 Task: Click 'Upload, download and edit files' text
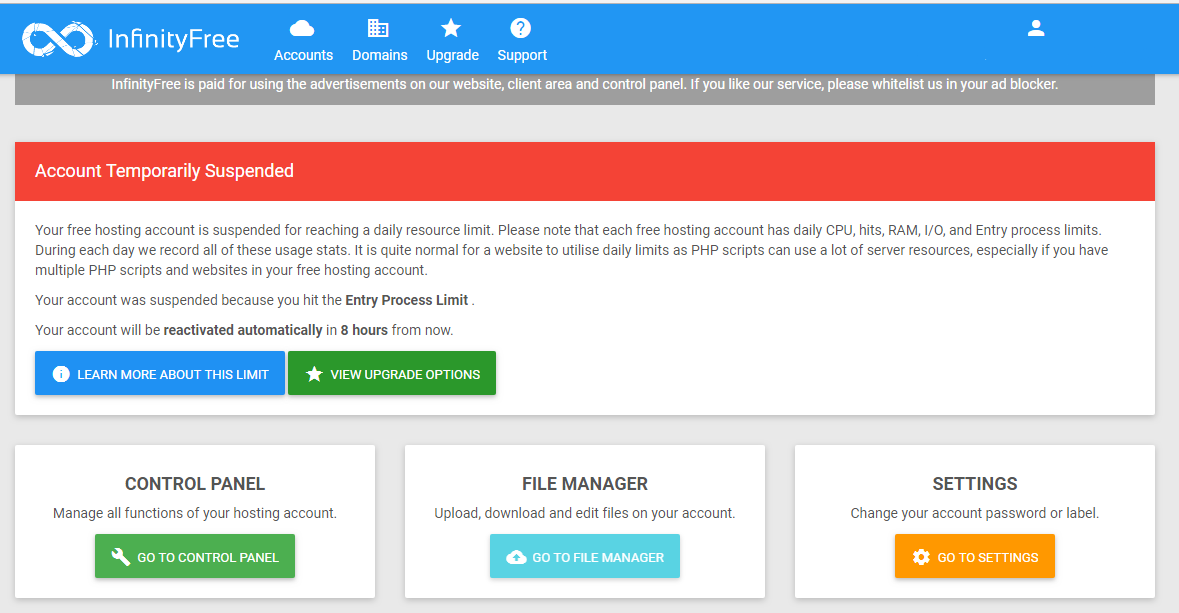pos(585,513)
